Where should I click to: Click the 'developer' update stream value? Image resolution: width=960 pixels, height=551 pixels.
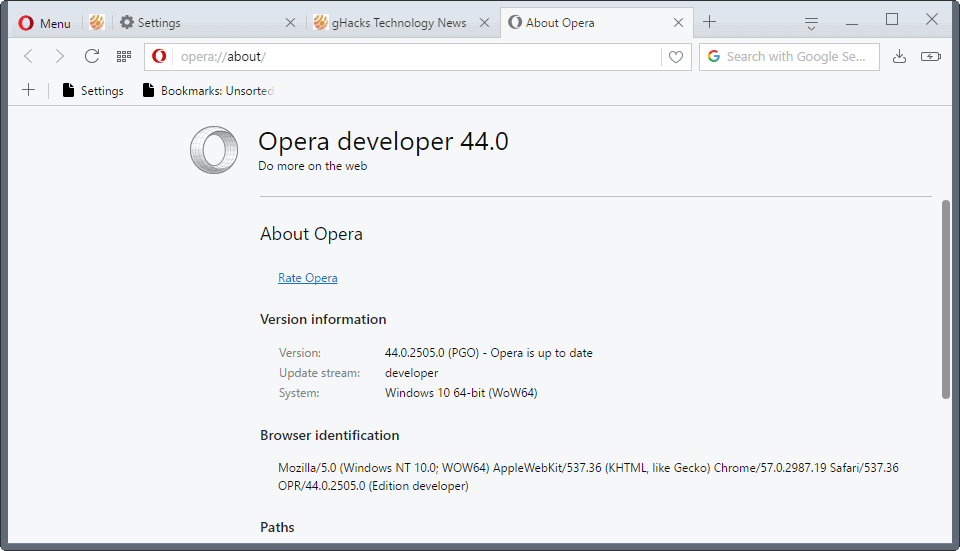tap(411, 373)
